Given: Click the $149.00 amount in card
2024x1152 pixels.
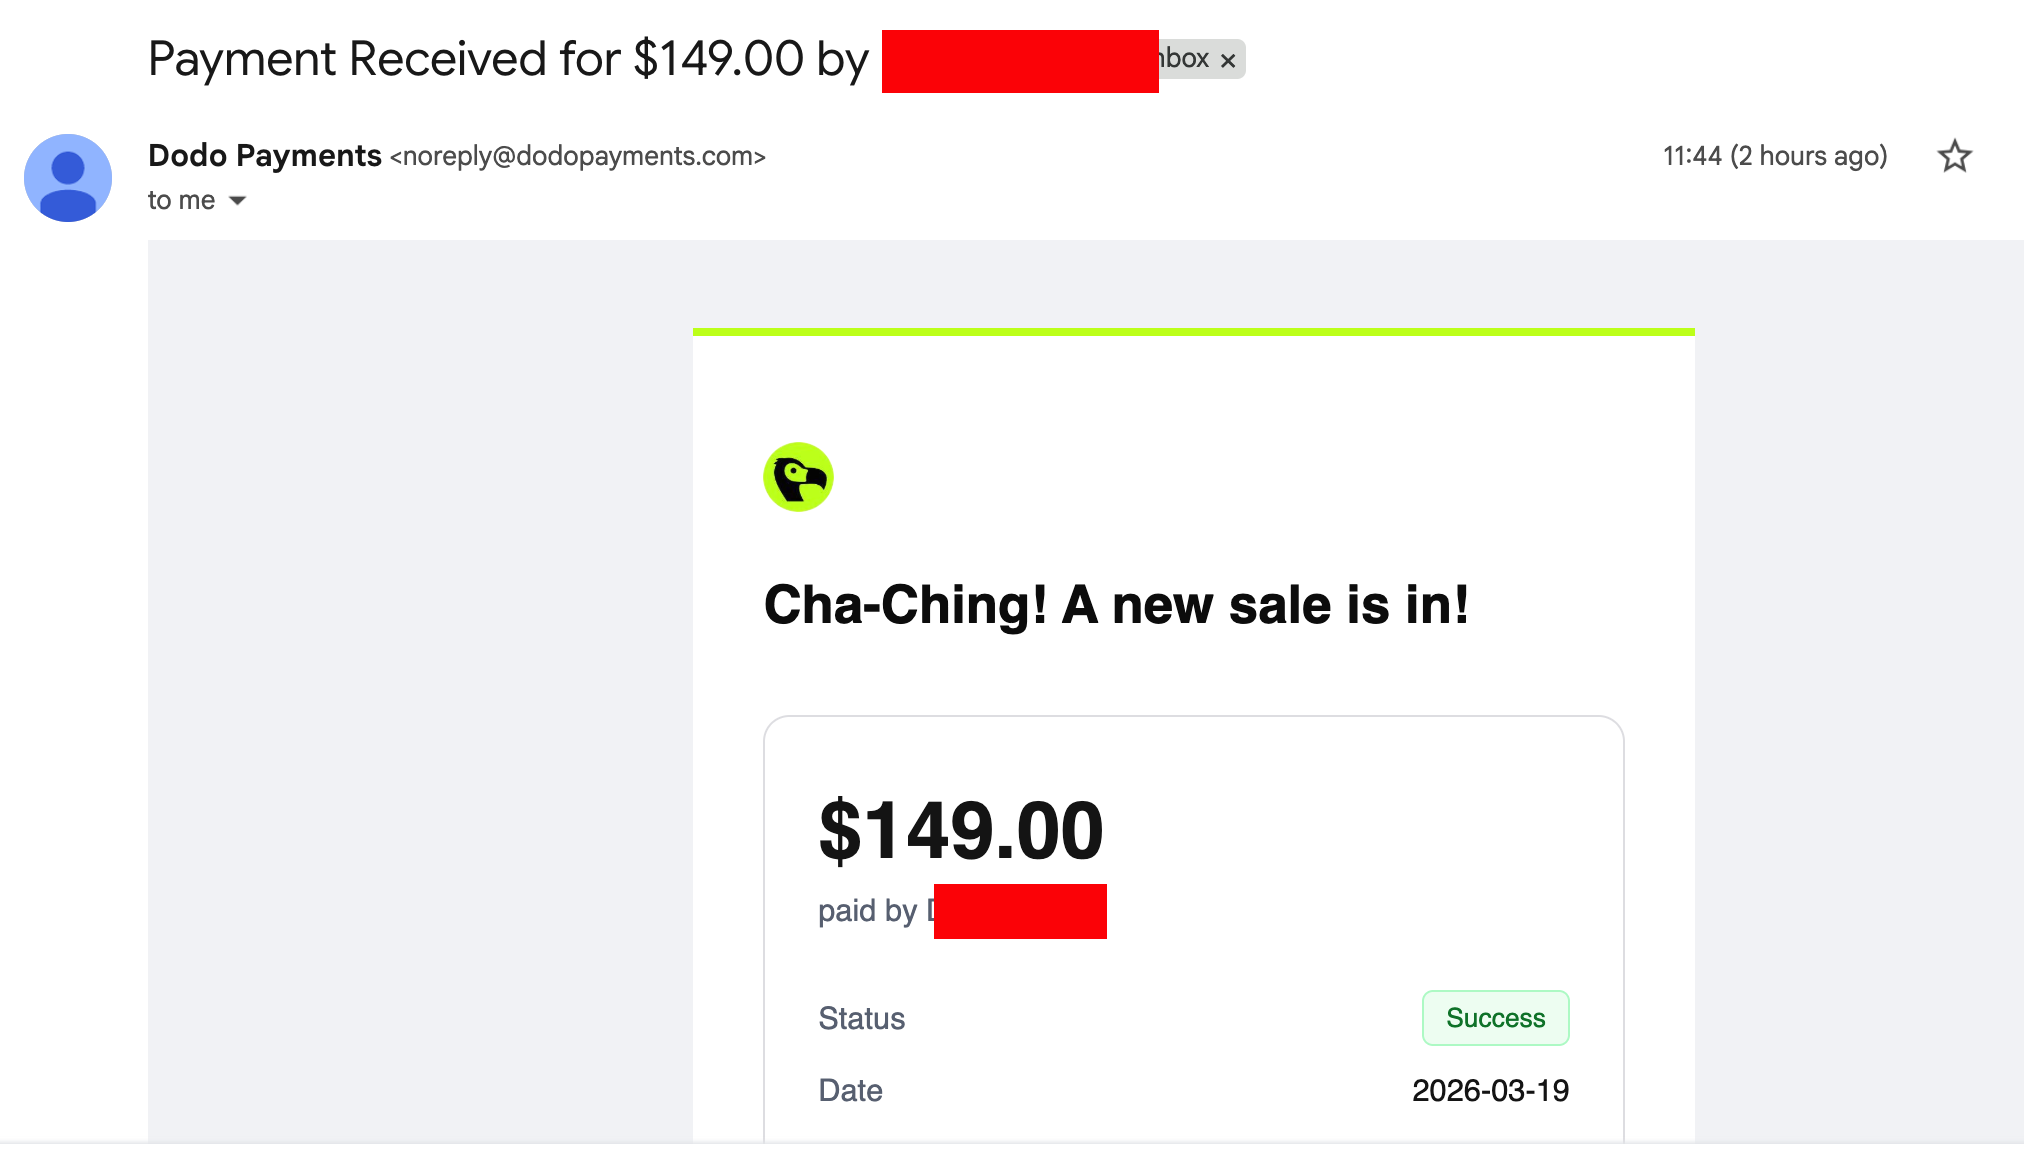Looking at the screenshot, I should pyautogui.click(x=961, y=831).
